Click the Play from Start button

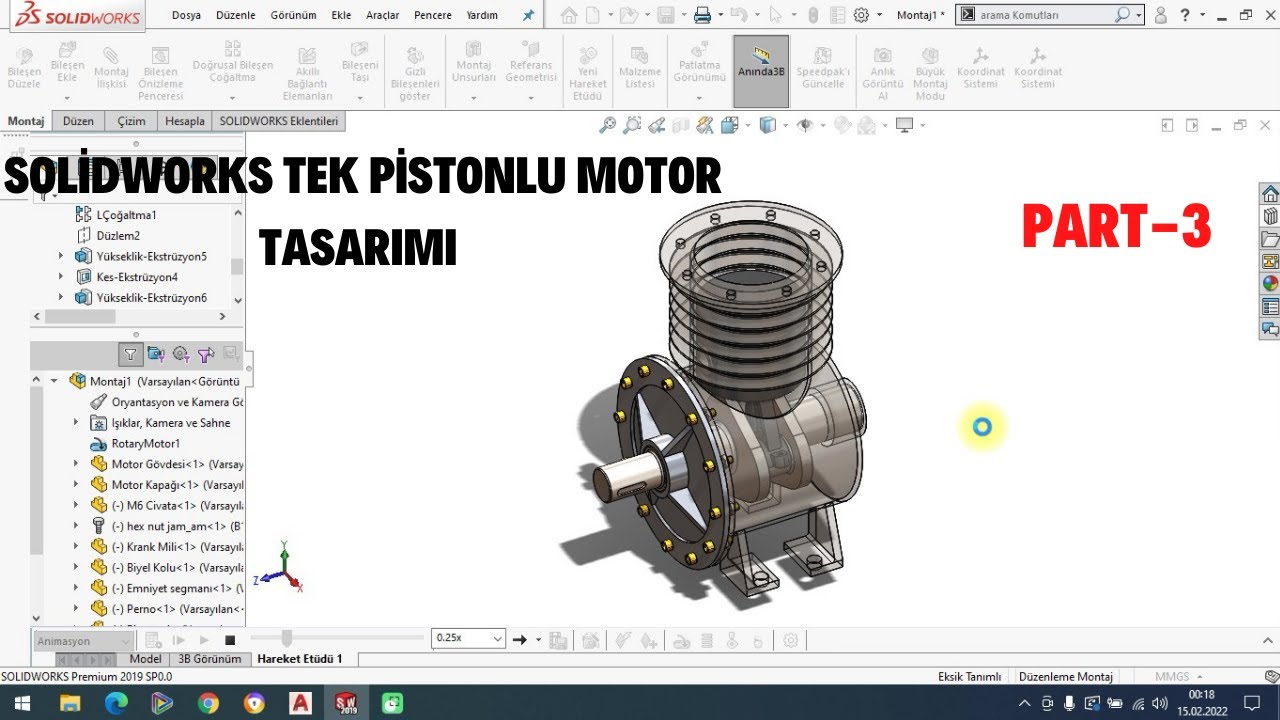click(179, 640)
